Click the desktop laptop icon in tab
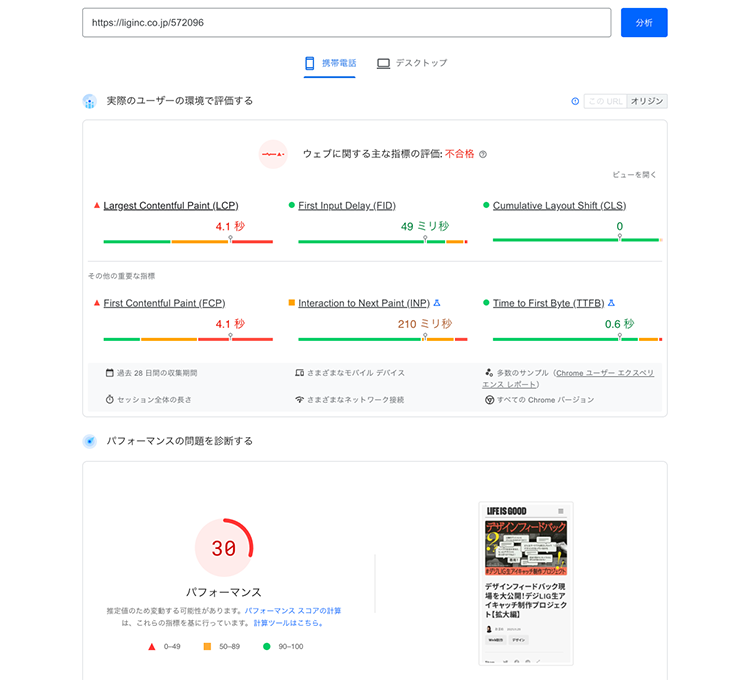The image size is (750, 680). tap(383, 63)
